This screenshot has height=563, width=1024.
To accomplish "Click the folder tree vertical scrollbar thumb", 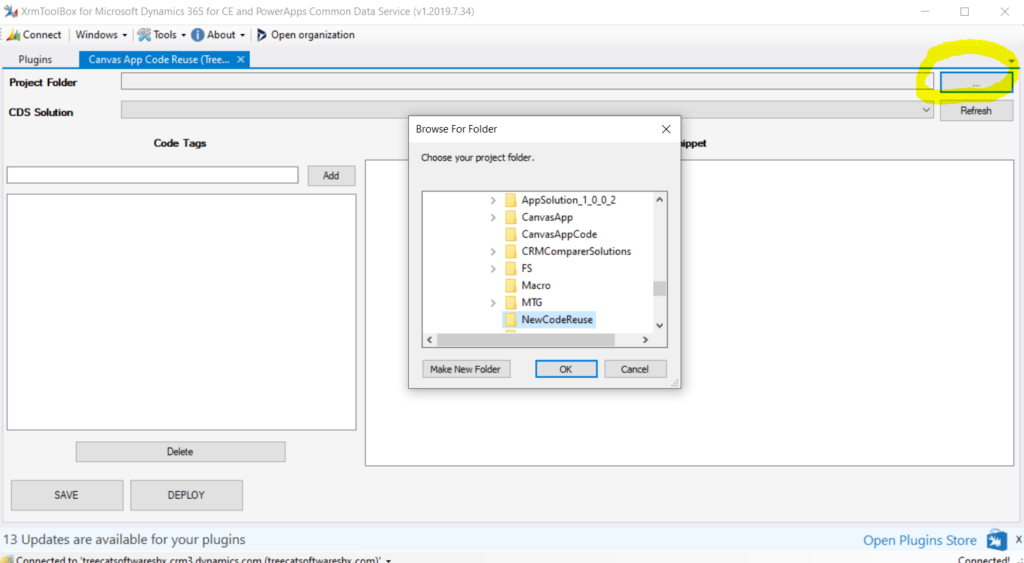I will 660,288.
